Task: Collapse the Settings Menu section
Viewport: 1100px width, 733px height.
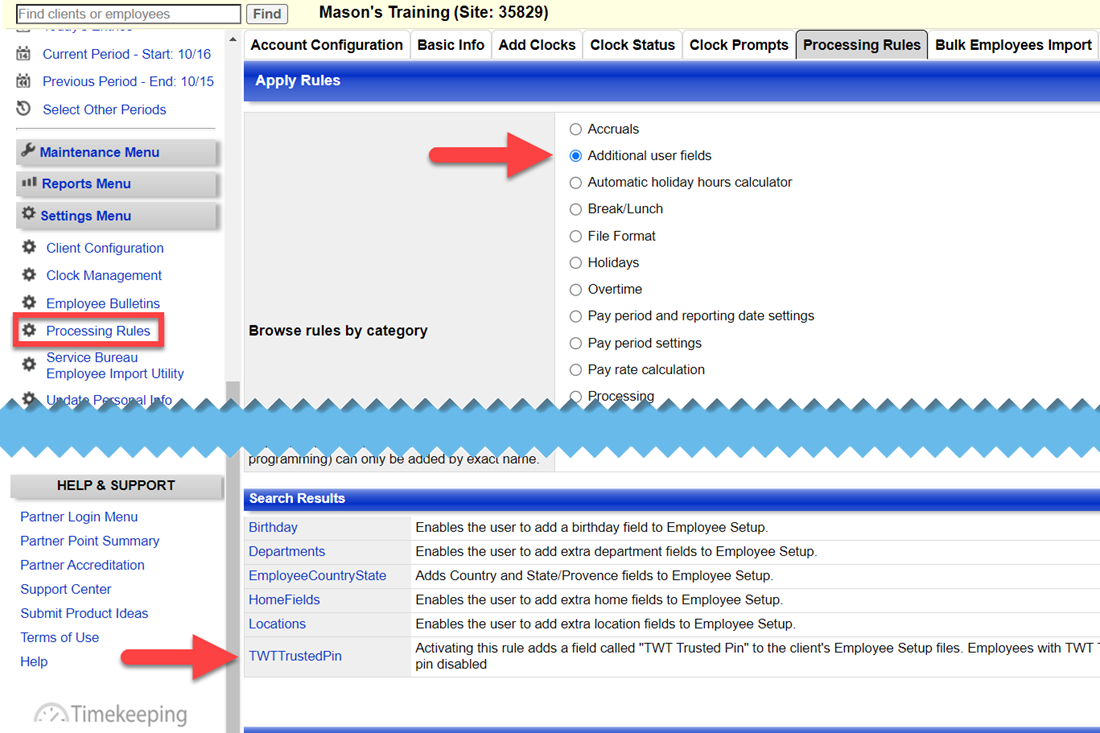Action: pos(89,216)
